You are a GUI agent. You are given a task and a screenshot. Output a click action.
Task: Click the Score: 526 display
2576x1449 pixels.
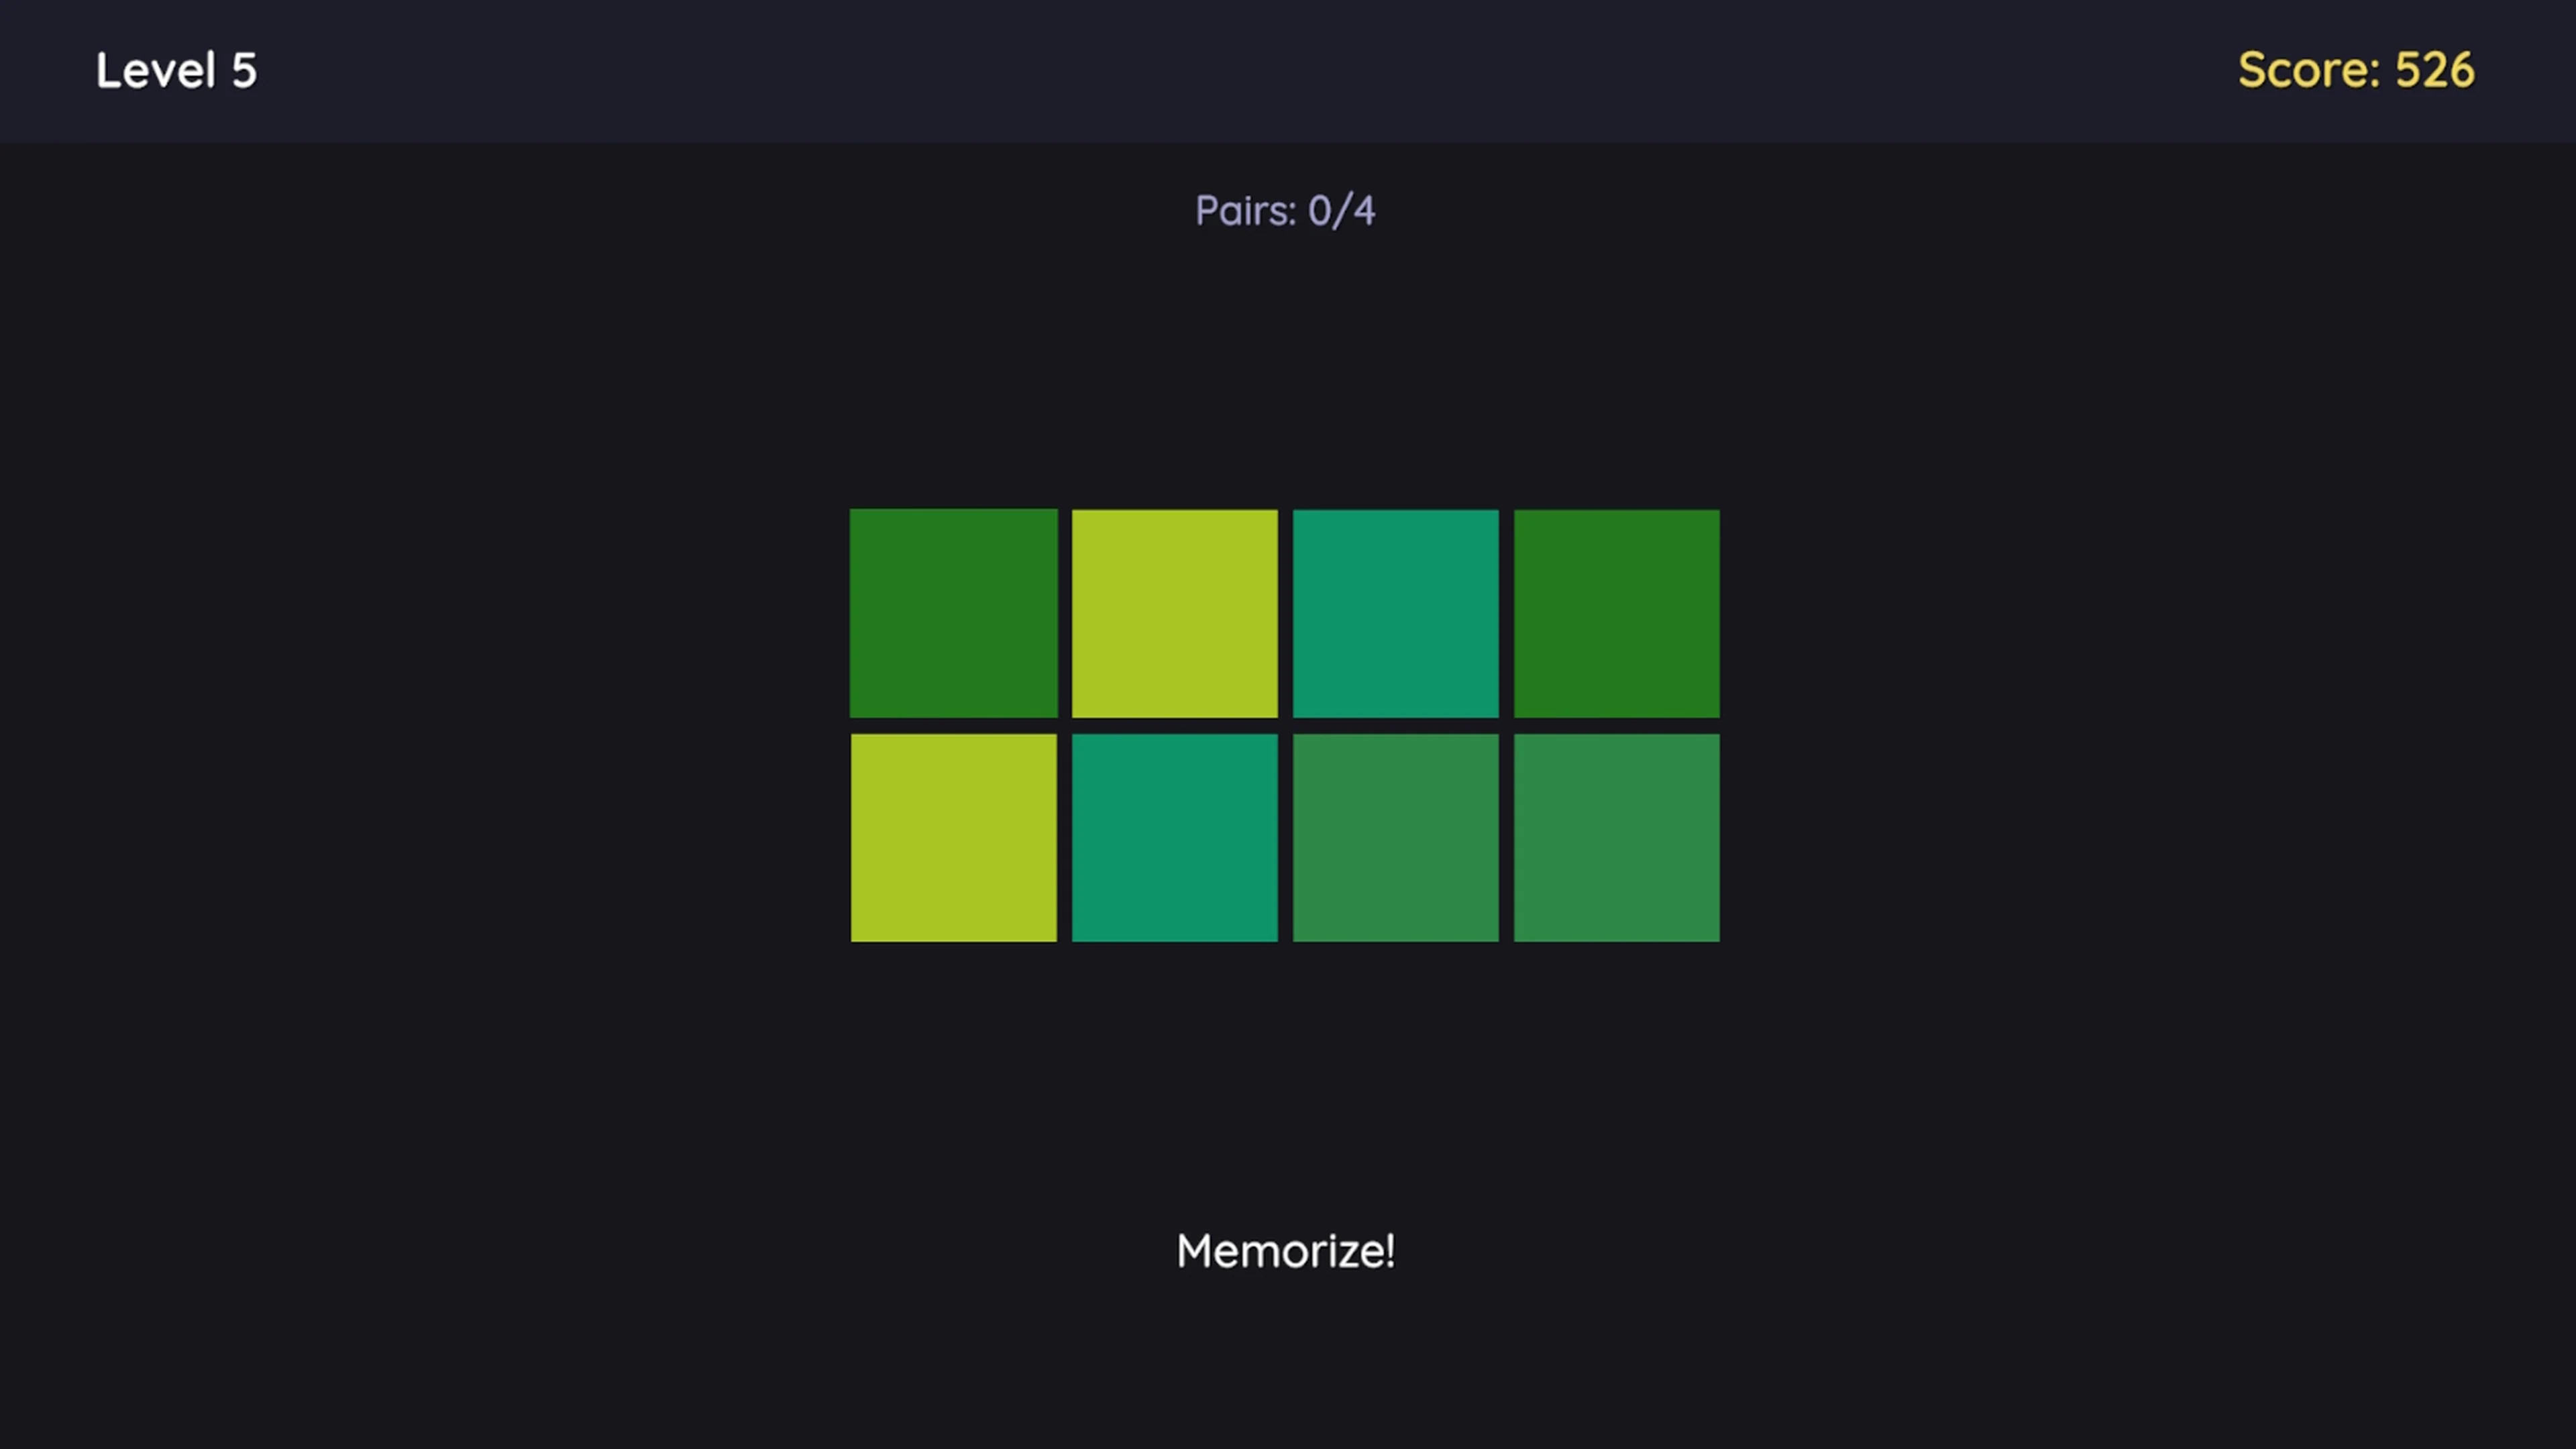coord(2357,70)
